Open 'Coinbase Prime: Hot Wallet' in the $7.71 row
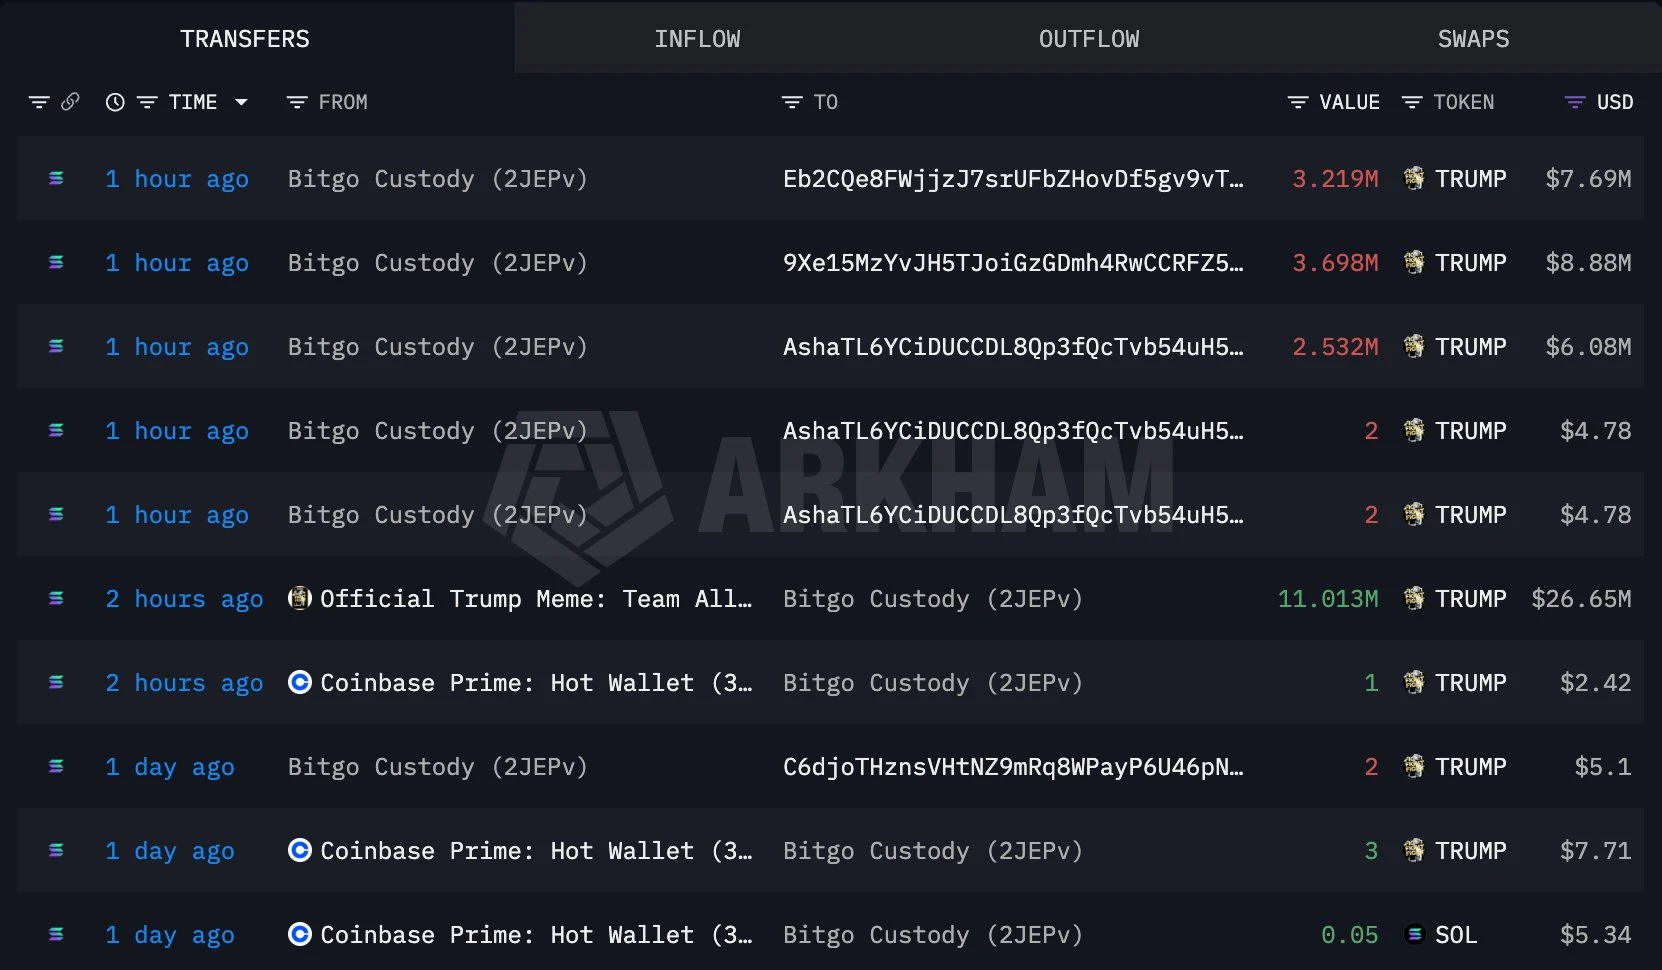Screen dimensions: 1662x970 536,851
